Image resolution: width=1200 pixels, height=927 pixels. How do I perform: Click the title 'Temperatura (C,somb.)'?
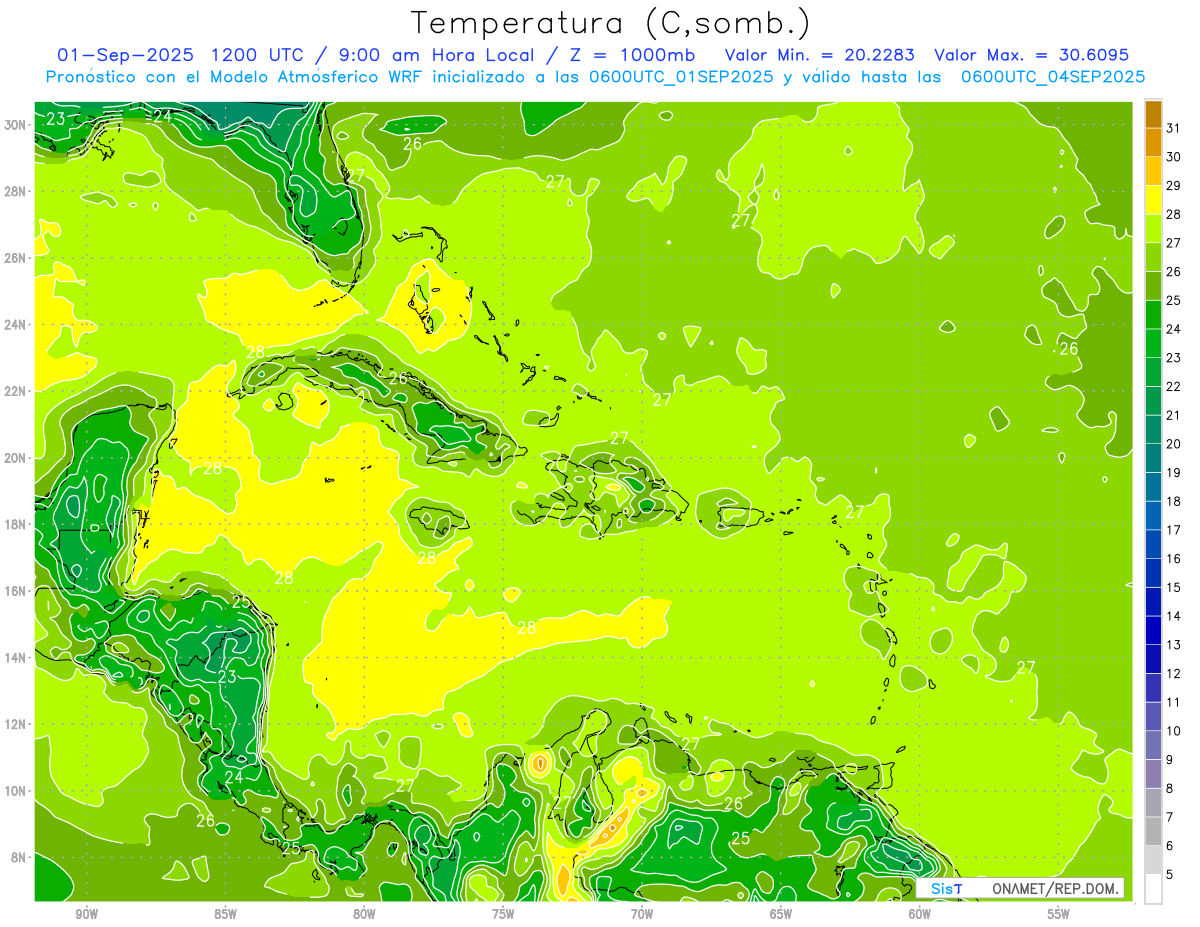tap(611, 23)
